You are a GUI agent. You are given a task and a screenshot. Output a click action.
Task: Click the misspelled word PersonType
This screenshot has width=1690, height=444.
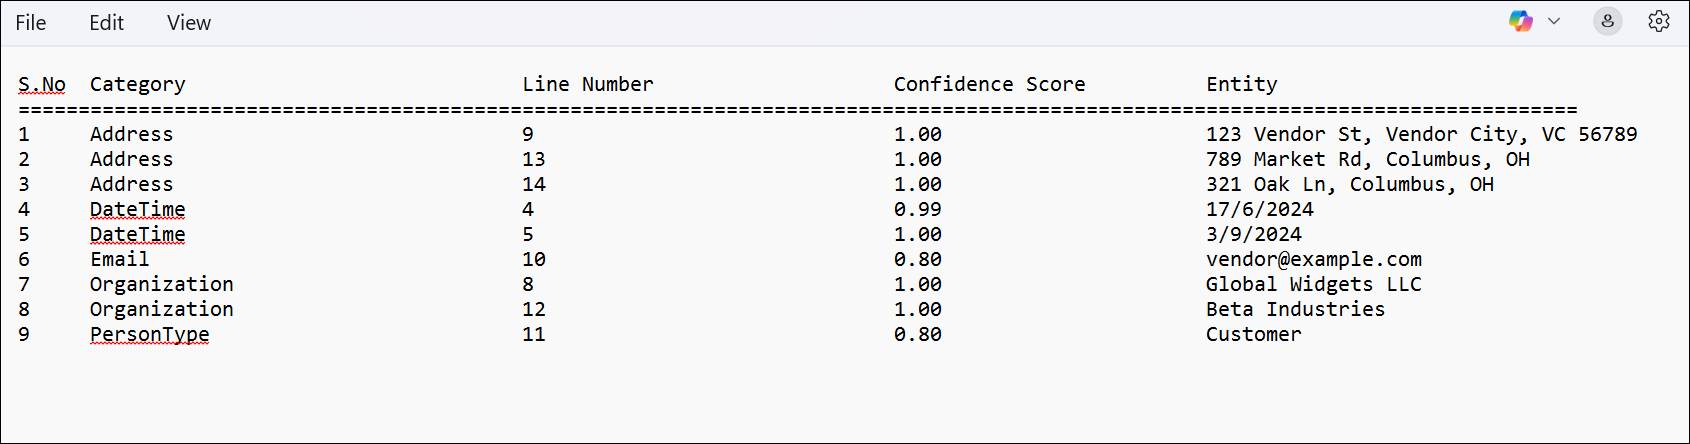pos(149,335)
